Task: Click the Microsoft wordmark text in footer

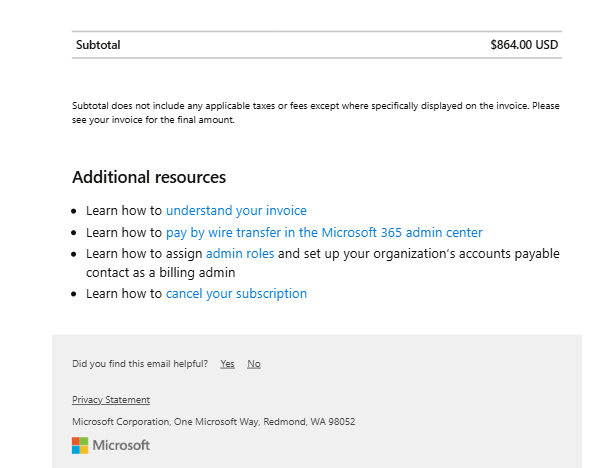Action: tap(121, 445)
